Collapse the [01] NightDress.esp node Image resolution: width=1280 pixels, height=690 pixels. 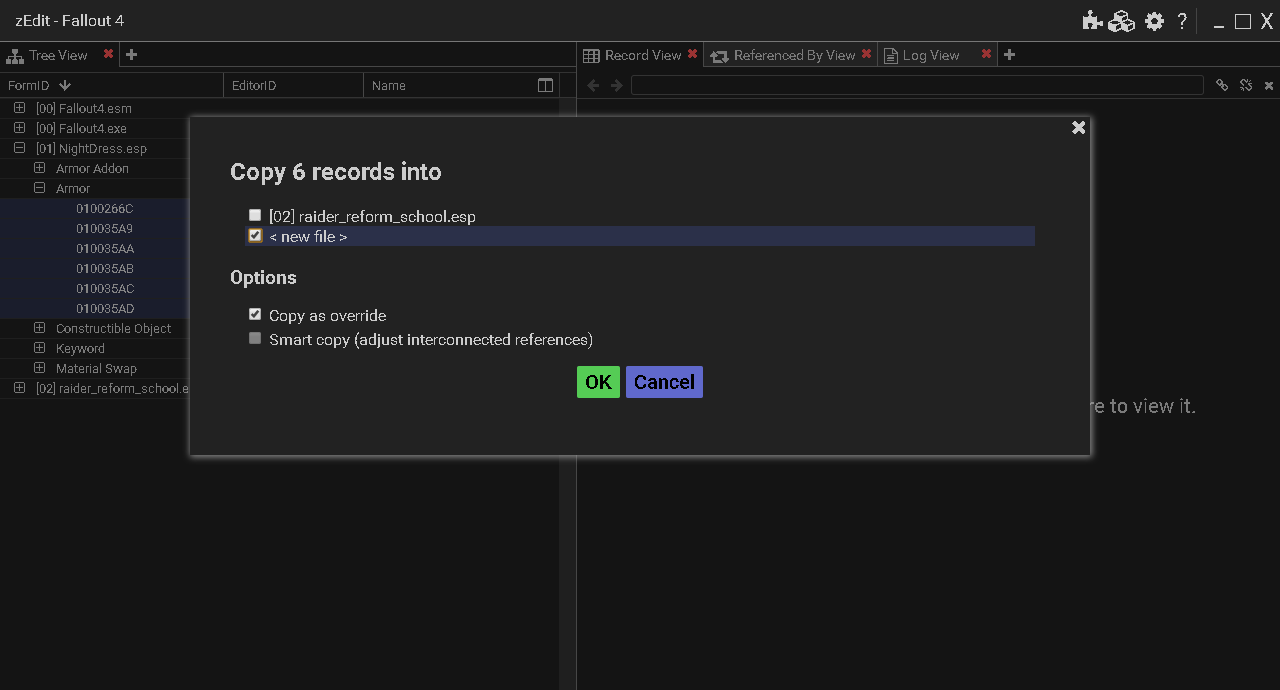(19, 148)
